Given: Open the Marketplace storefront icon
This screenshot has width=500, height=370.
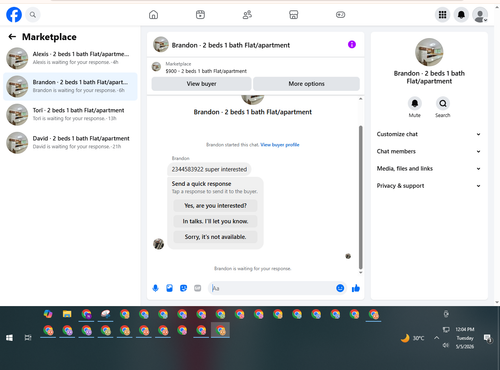Looking at the screenshot, I should pyautogui.click(x=294, y=15).
